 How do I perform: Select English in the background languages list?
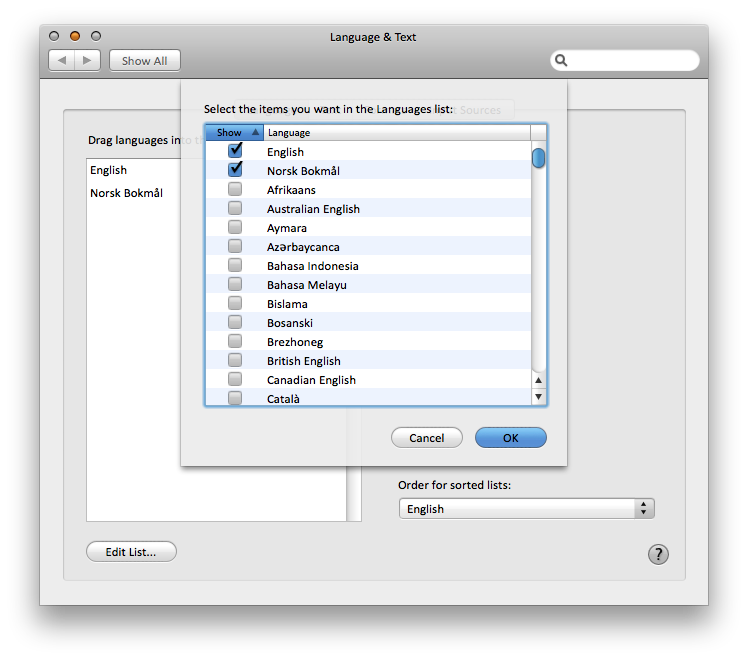[x=108, y=170]
